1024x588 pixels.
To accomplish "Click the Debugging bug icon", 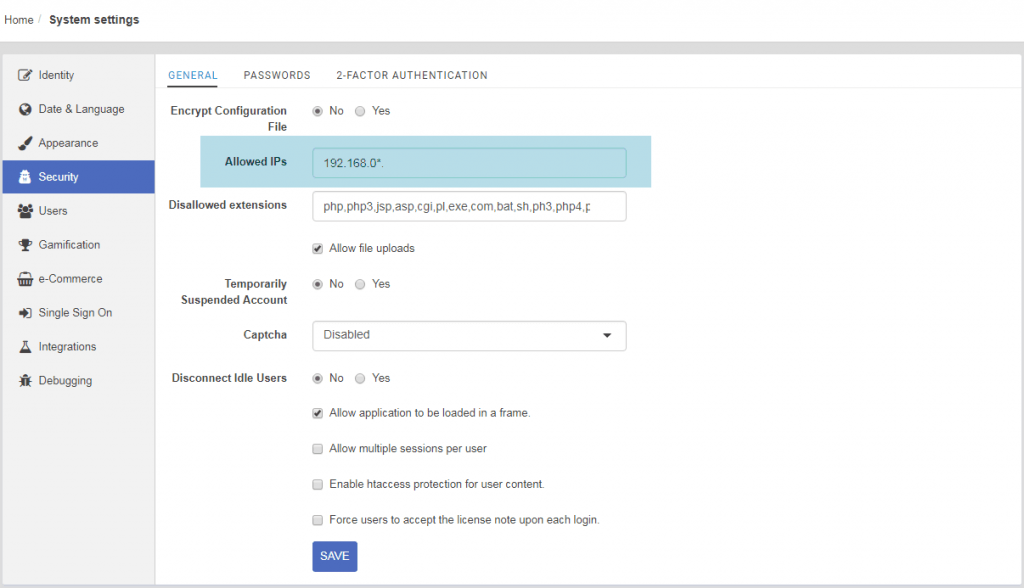I will (26, 381).
